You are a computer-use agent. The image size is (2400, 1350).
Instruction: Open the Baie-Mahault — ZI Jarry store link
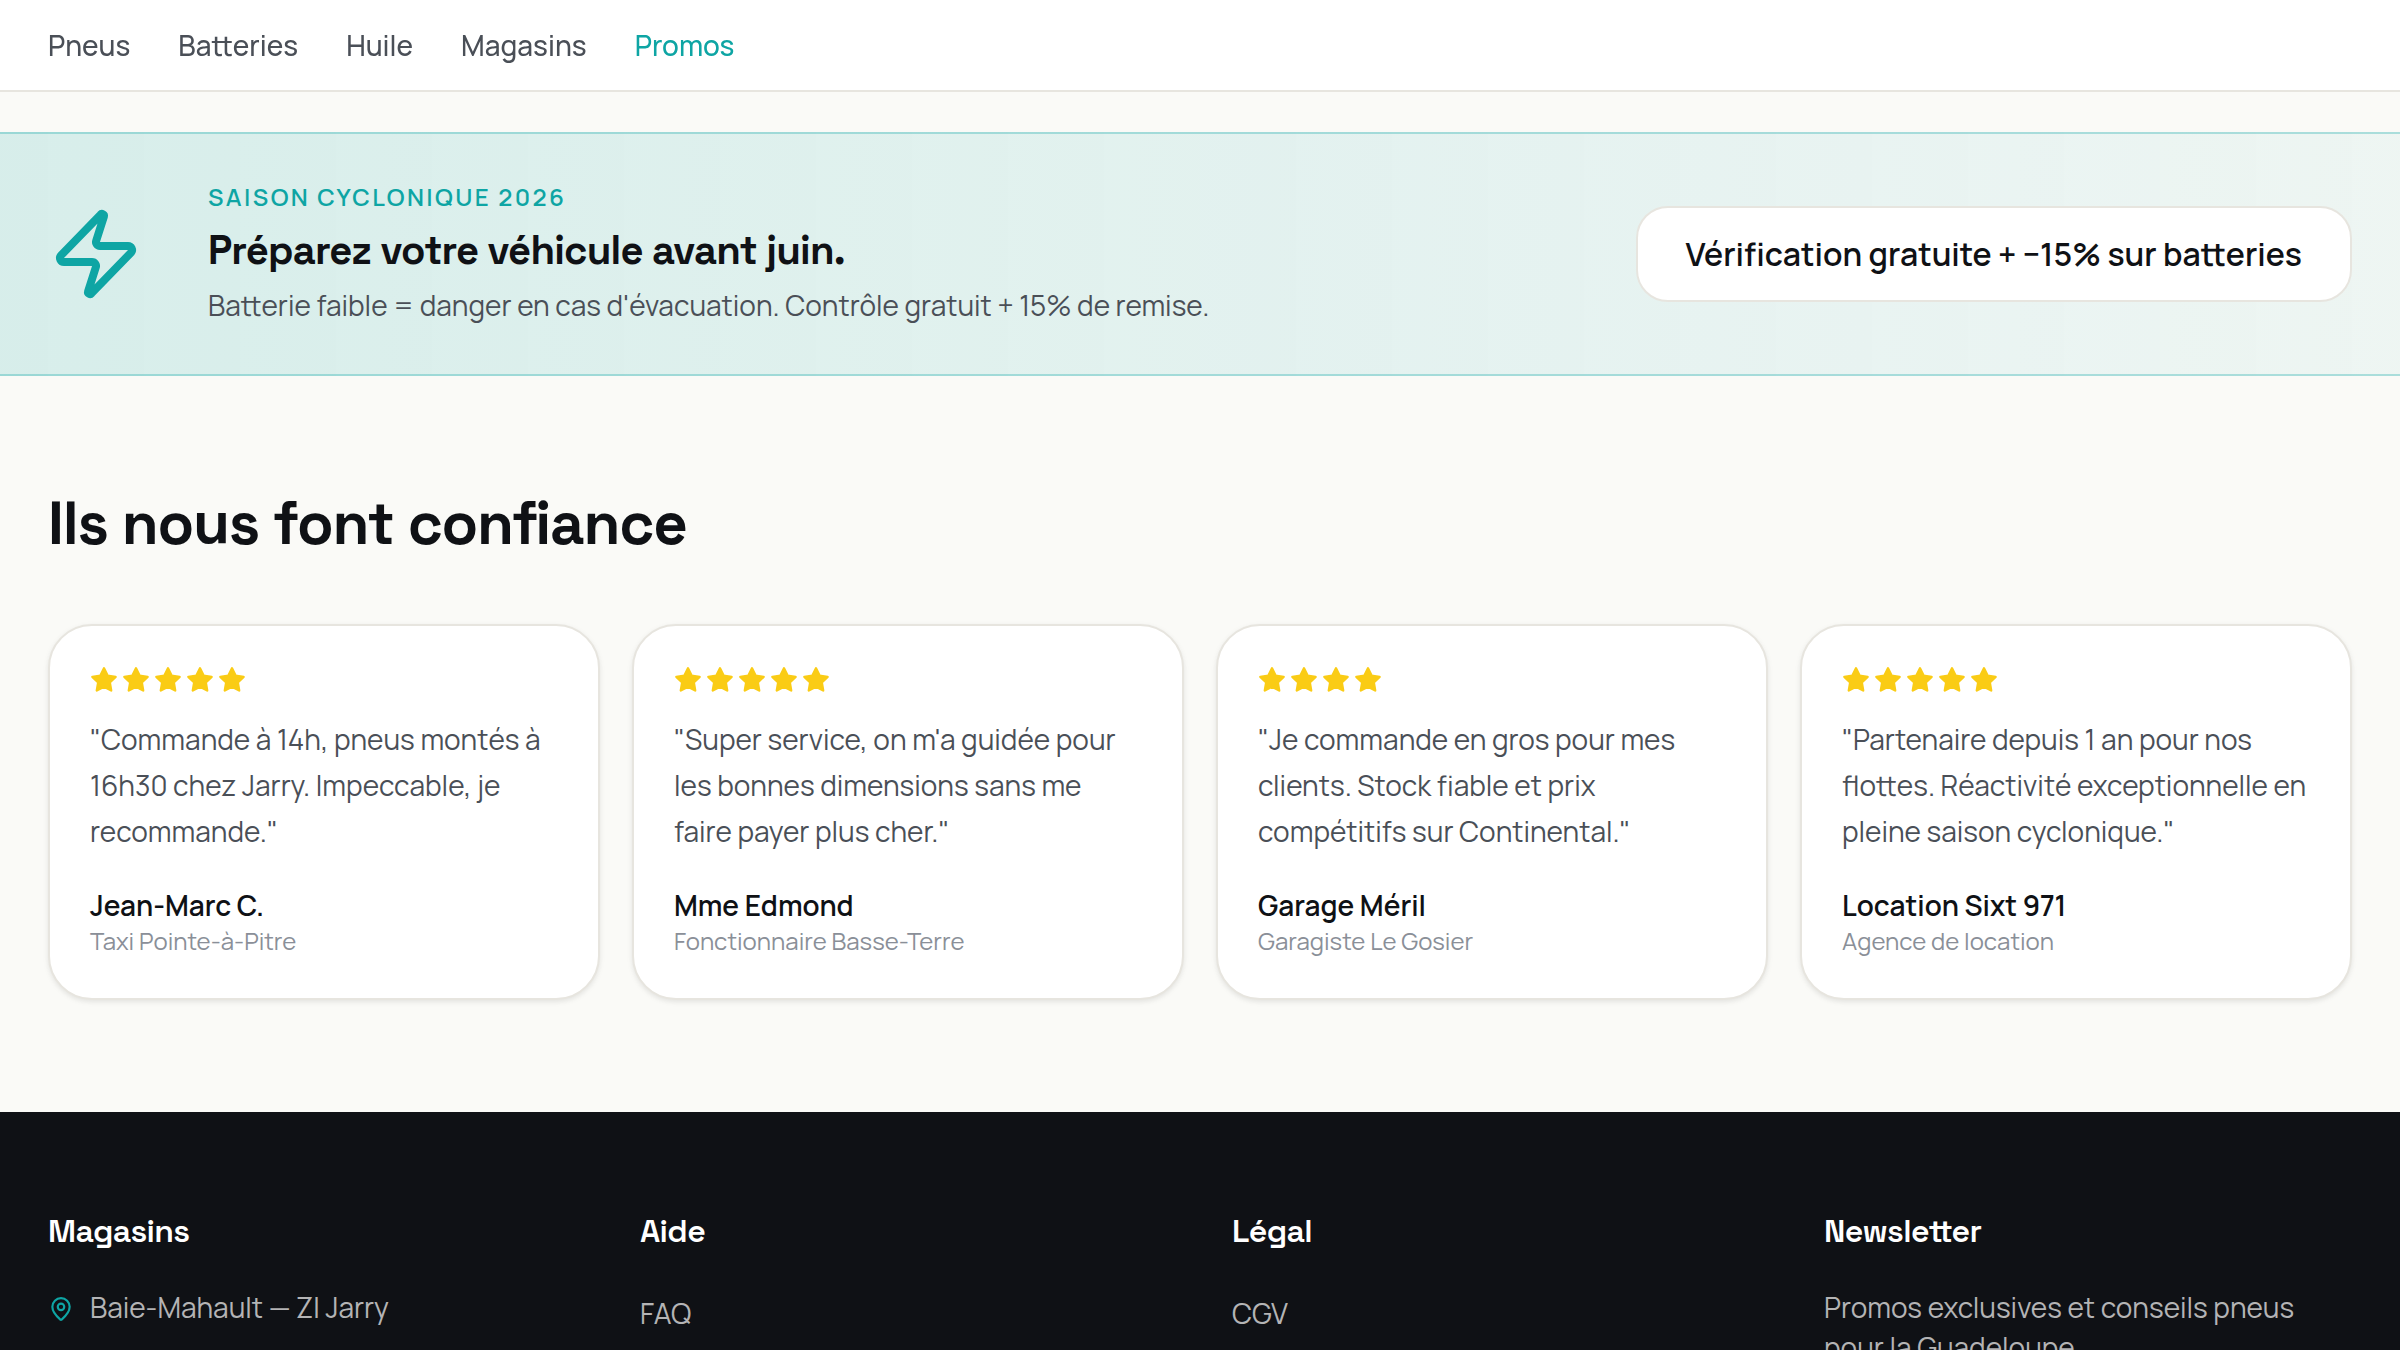pos(239,1308)
